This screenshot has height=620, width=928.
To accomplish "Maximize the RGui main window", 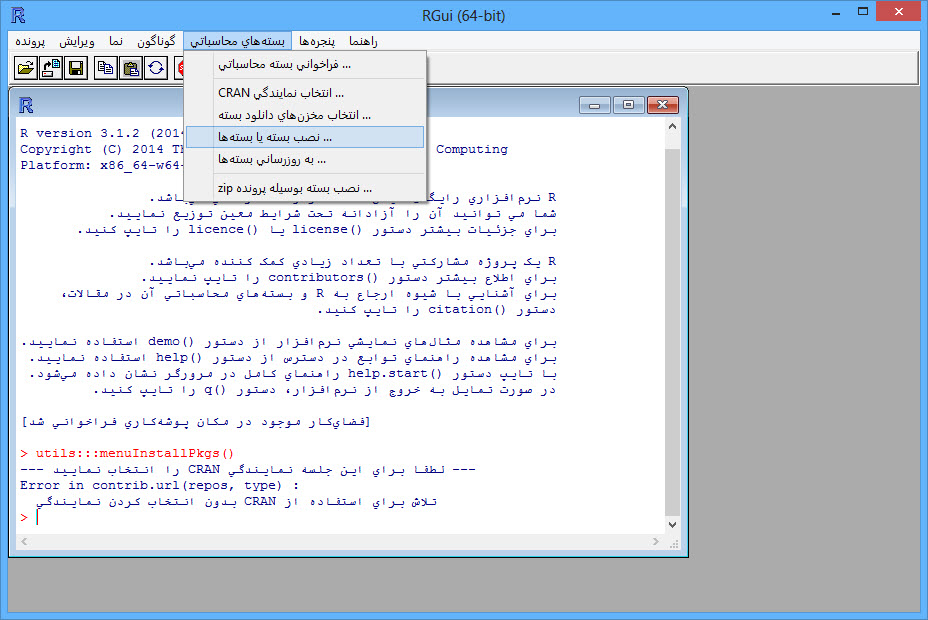I will pyautogui.click(x=863, y=12).
